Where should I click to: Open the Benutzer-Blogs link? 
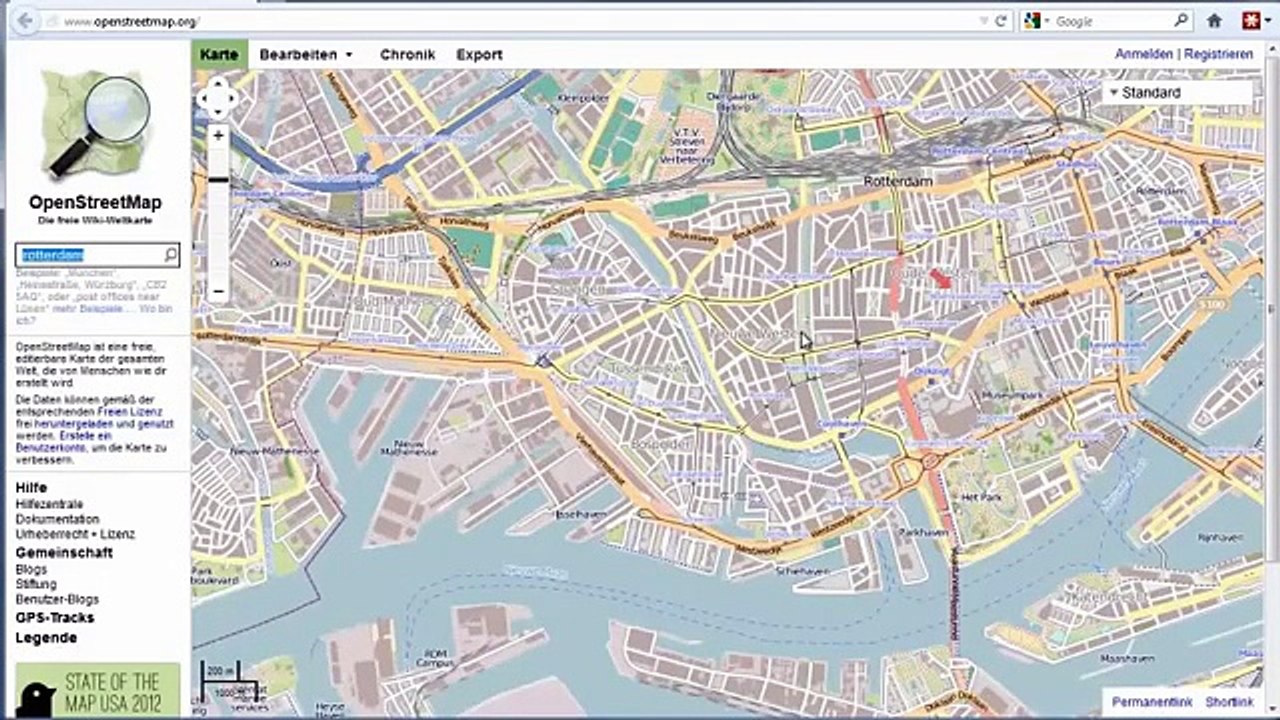(x=57, y=599)
